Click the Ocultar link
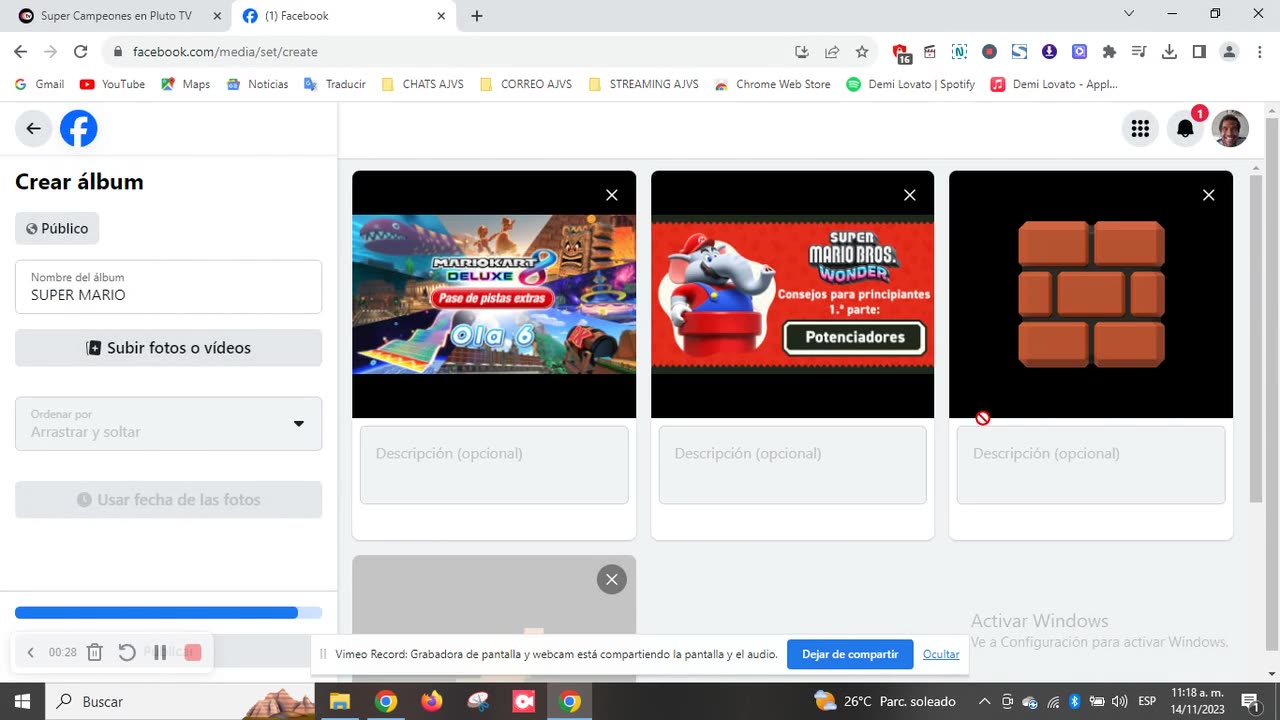 (x=941, y=654)
